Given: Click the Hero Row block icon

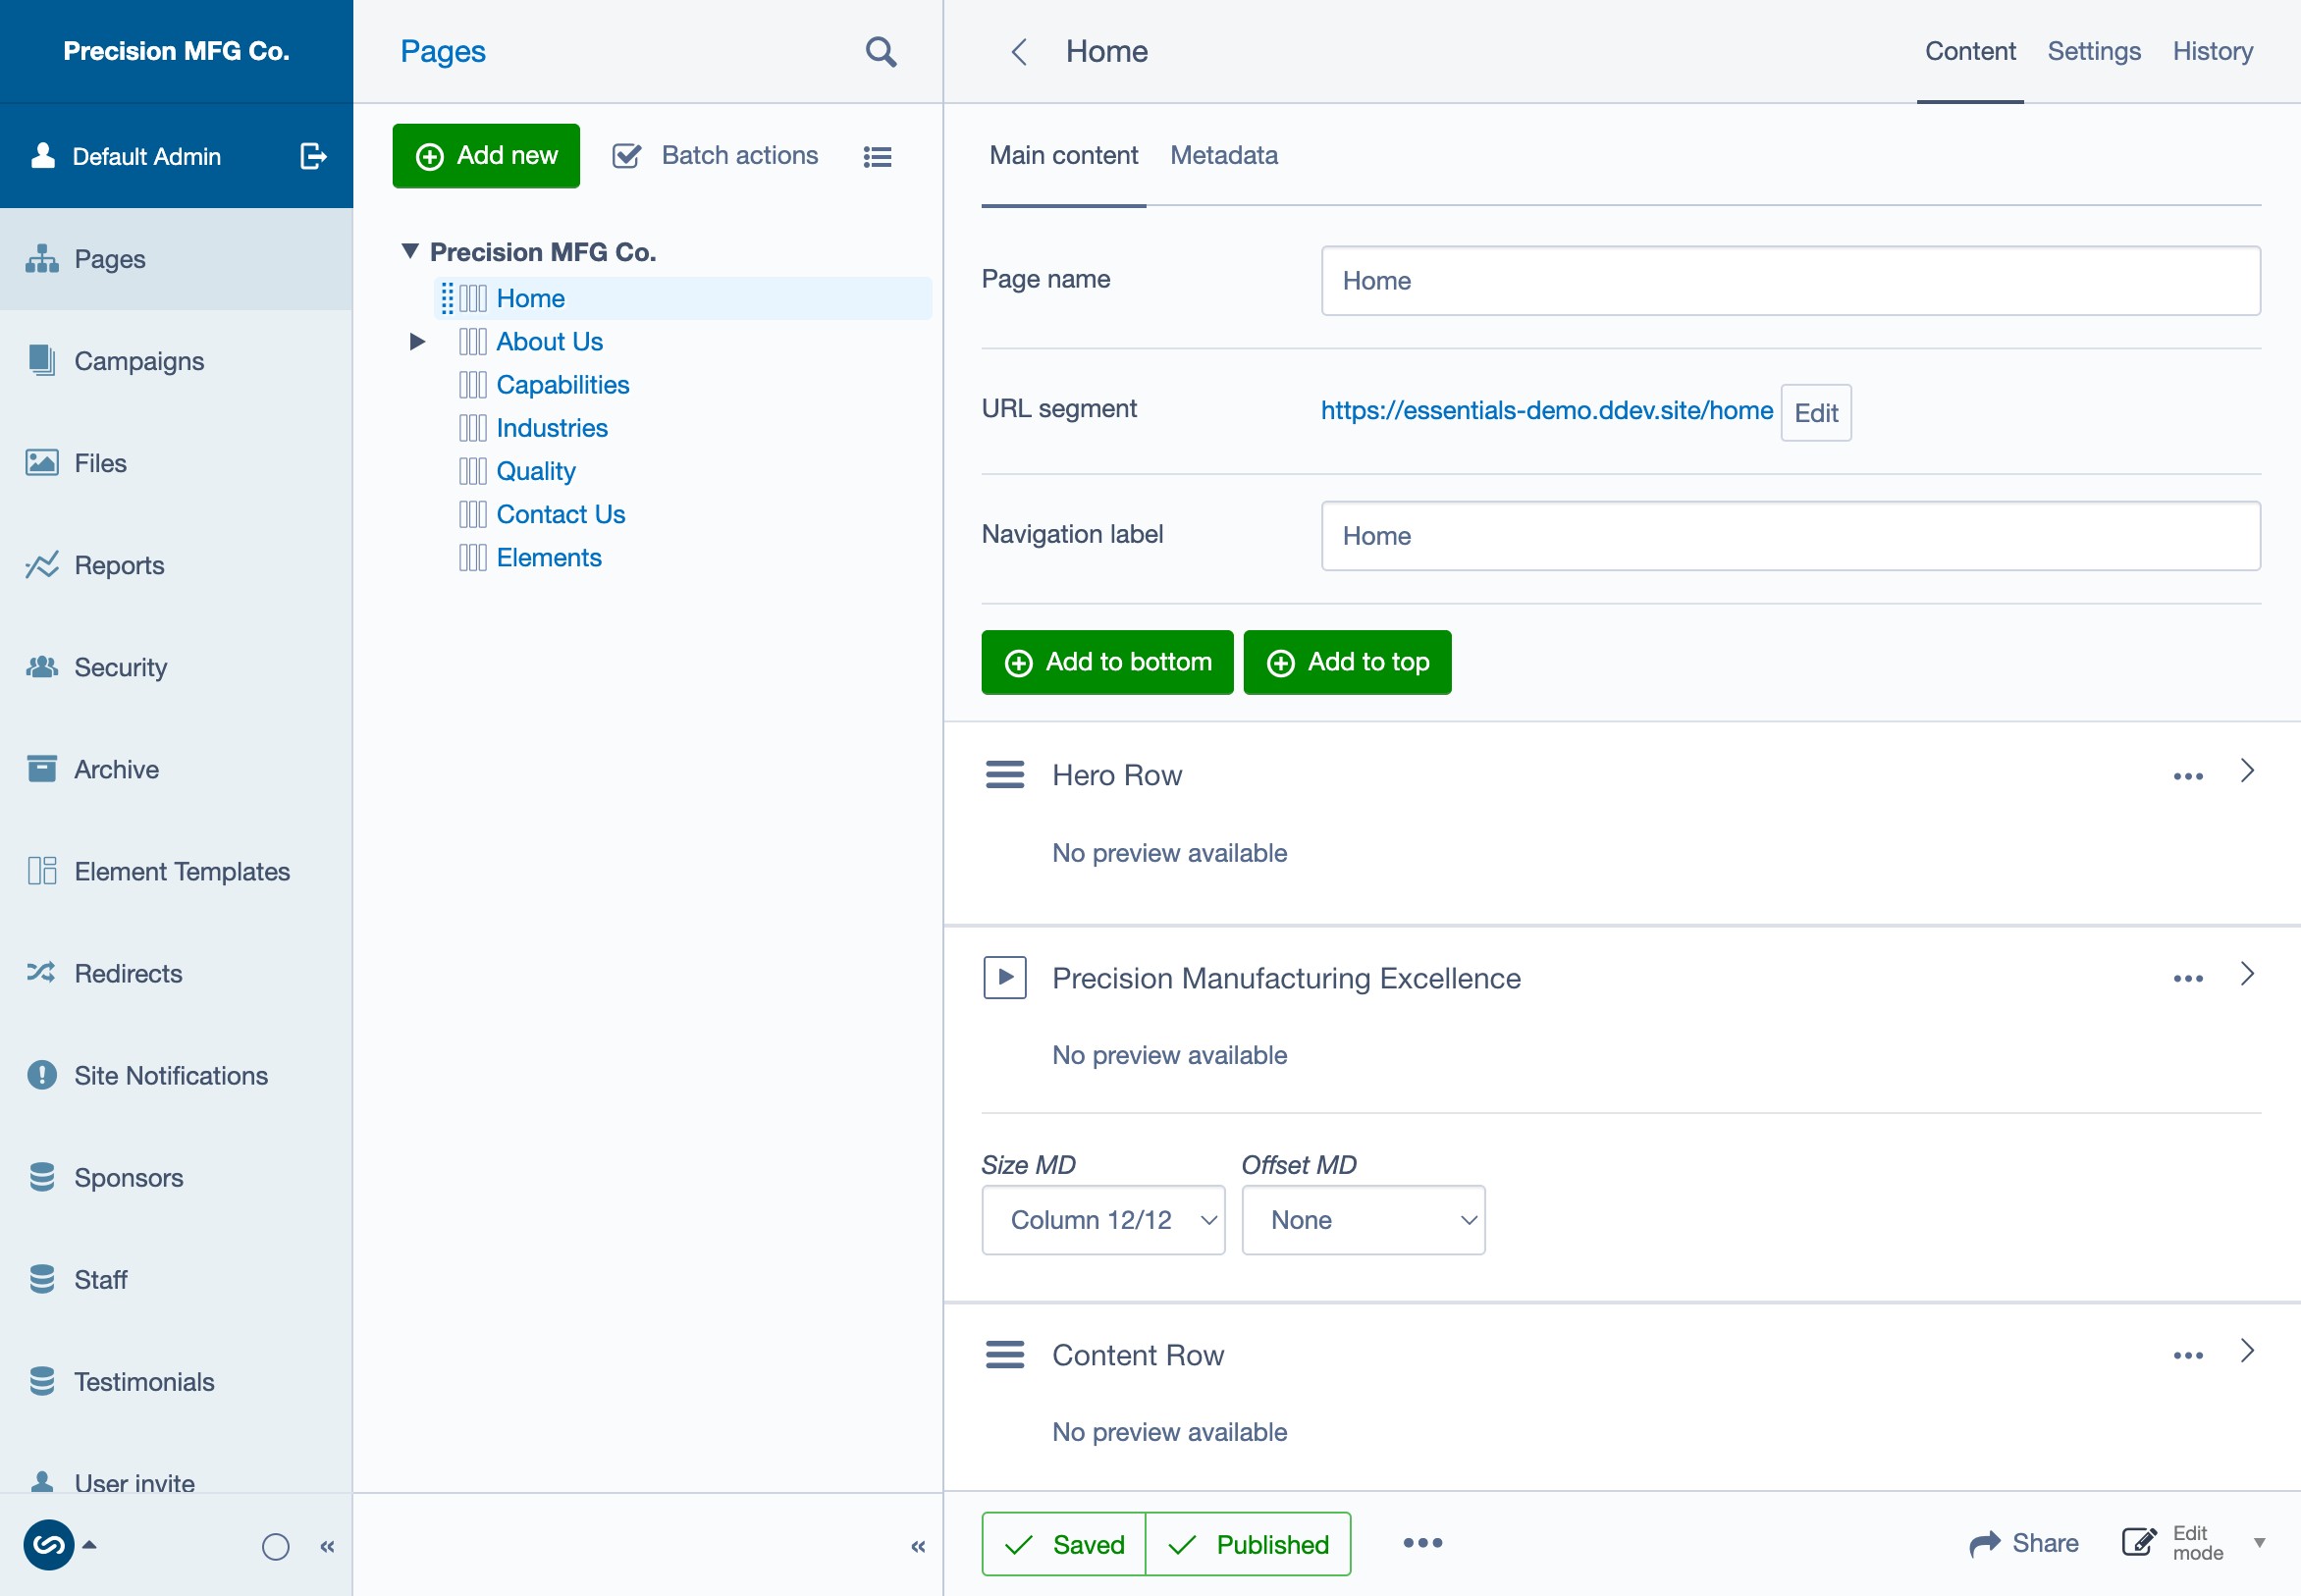Looking at the screenshot, I should point(1005,775).
